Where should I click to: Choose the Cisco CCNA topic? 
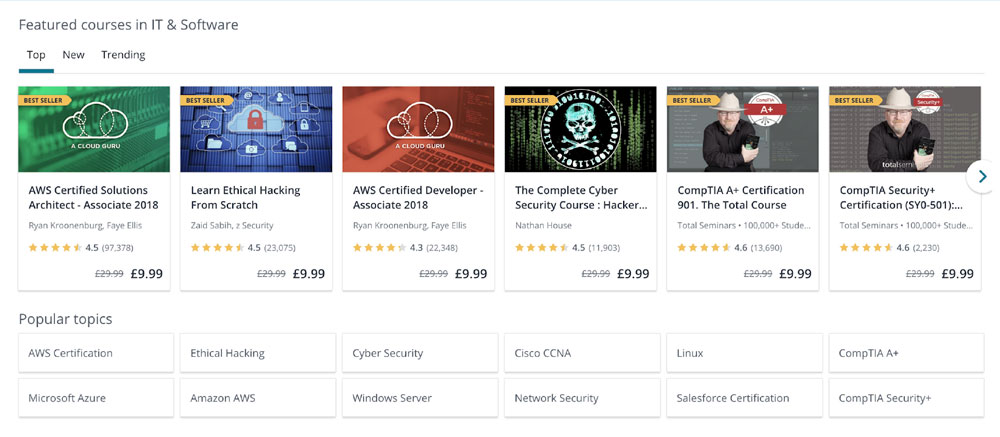[x=582, y=353]
